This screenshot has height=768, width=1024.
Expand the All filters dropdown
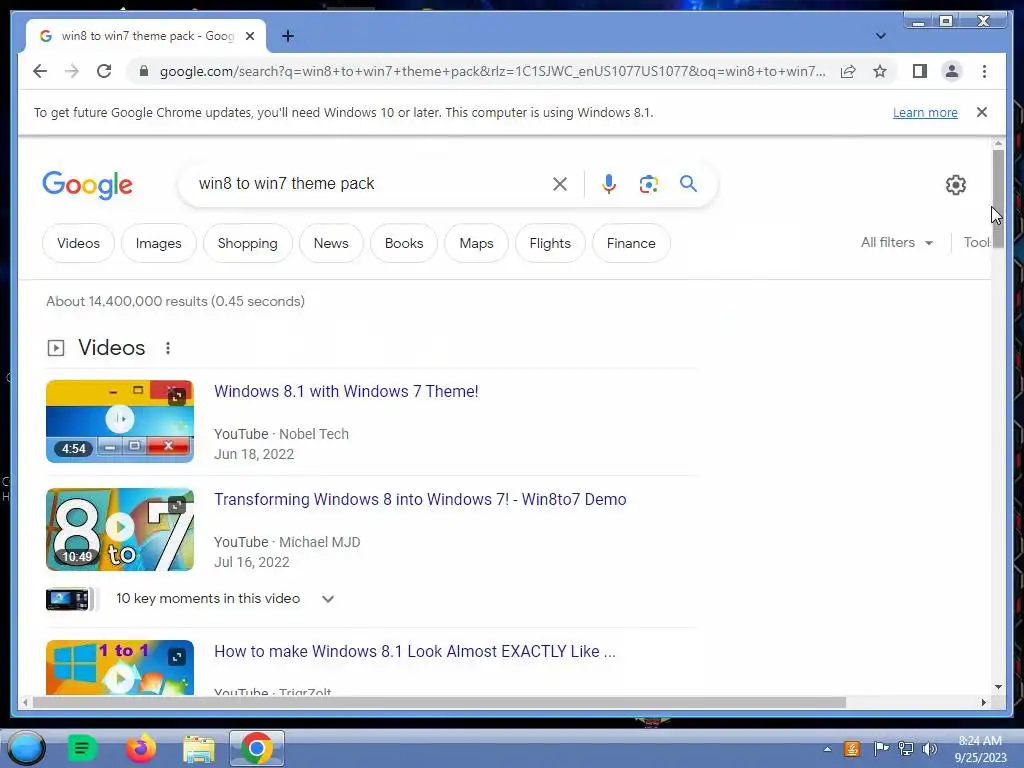897,242
